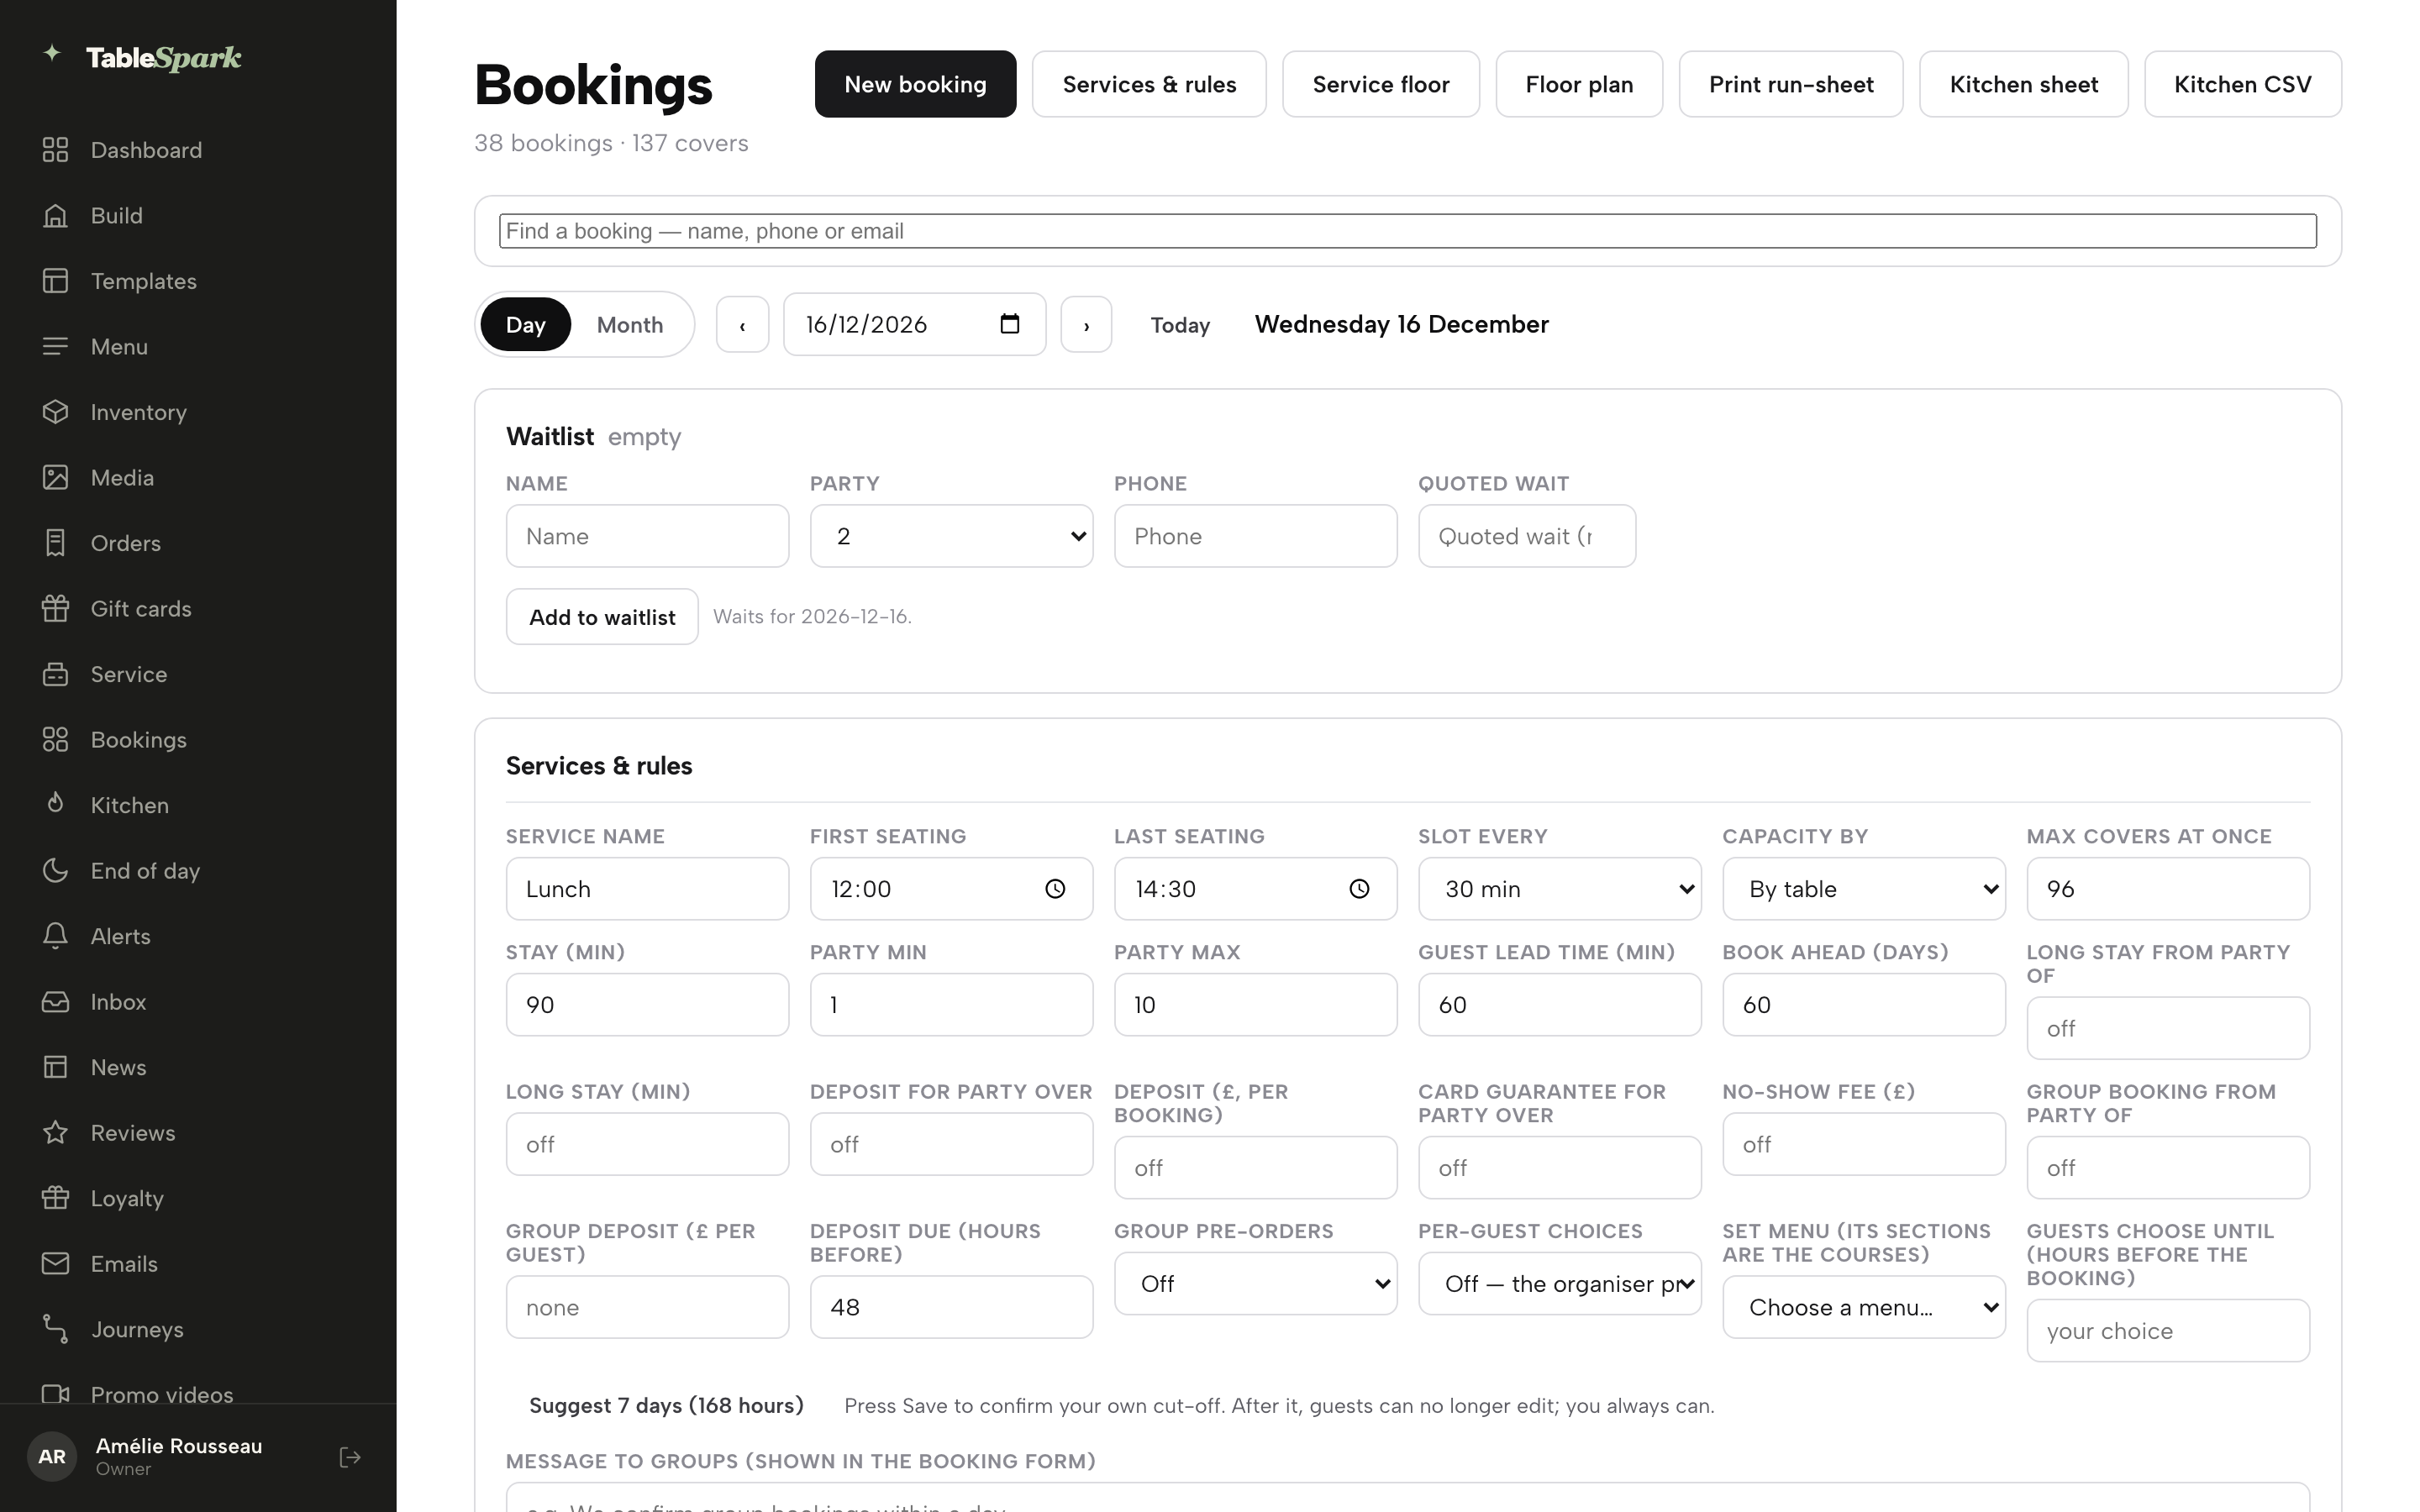
Task: Click the Emails envelope icon
Action: (55, 1263)
